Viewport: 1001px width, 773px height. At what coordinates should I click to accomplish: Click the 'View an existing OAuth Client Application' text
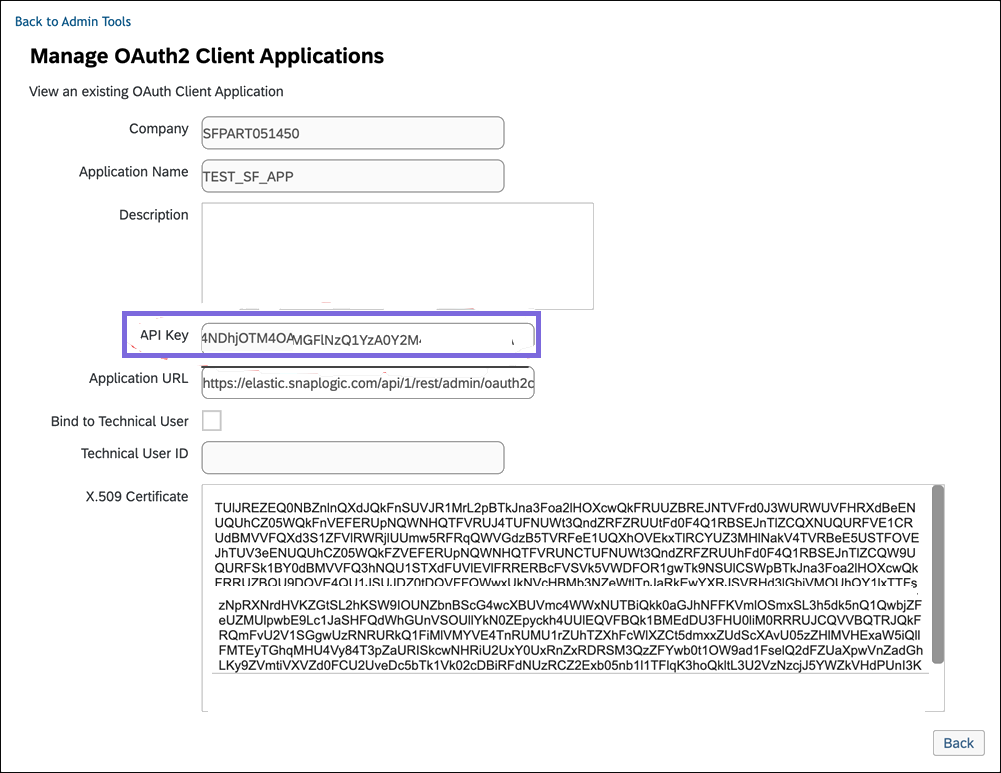coord(156,91)
